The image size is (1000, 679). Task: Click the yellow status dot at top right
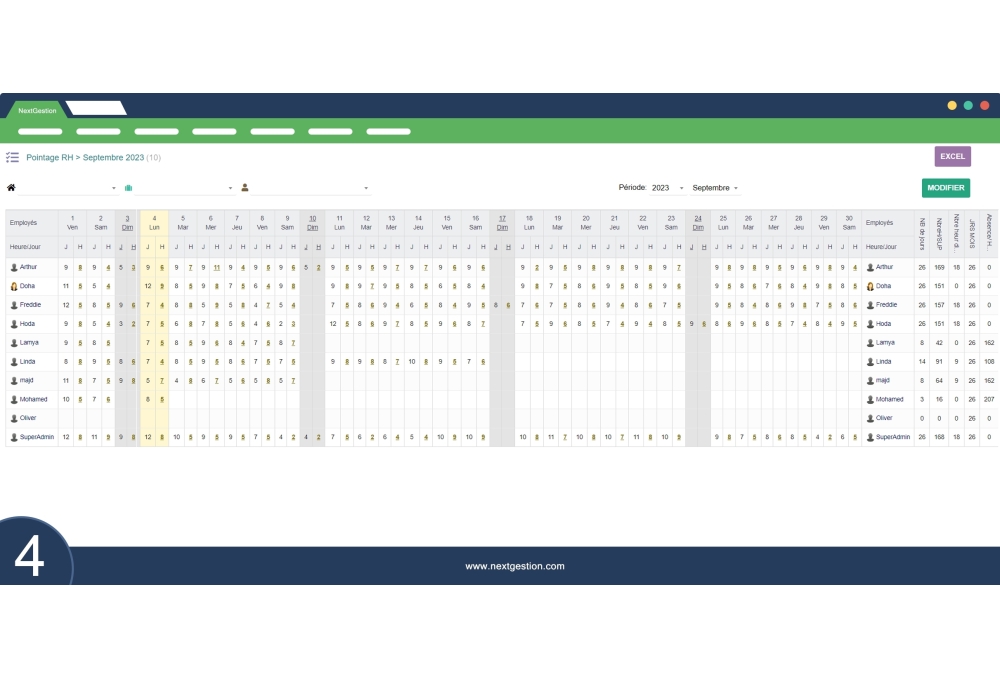(951, 104)
